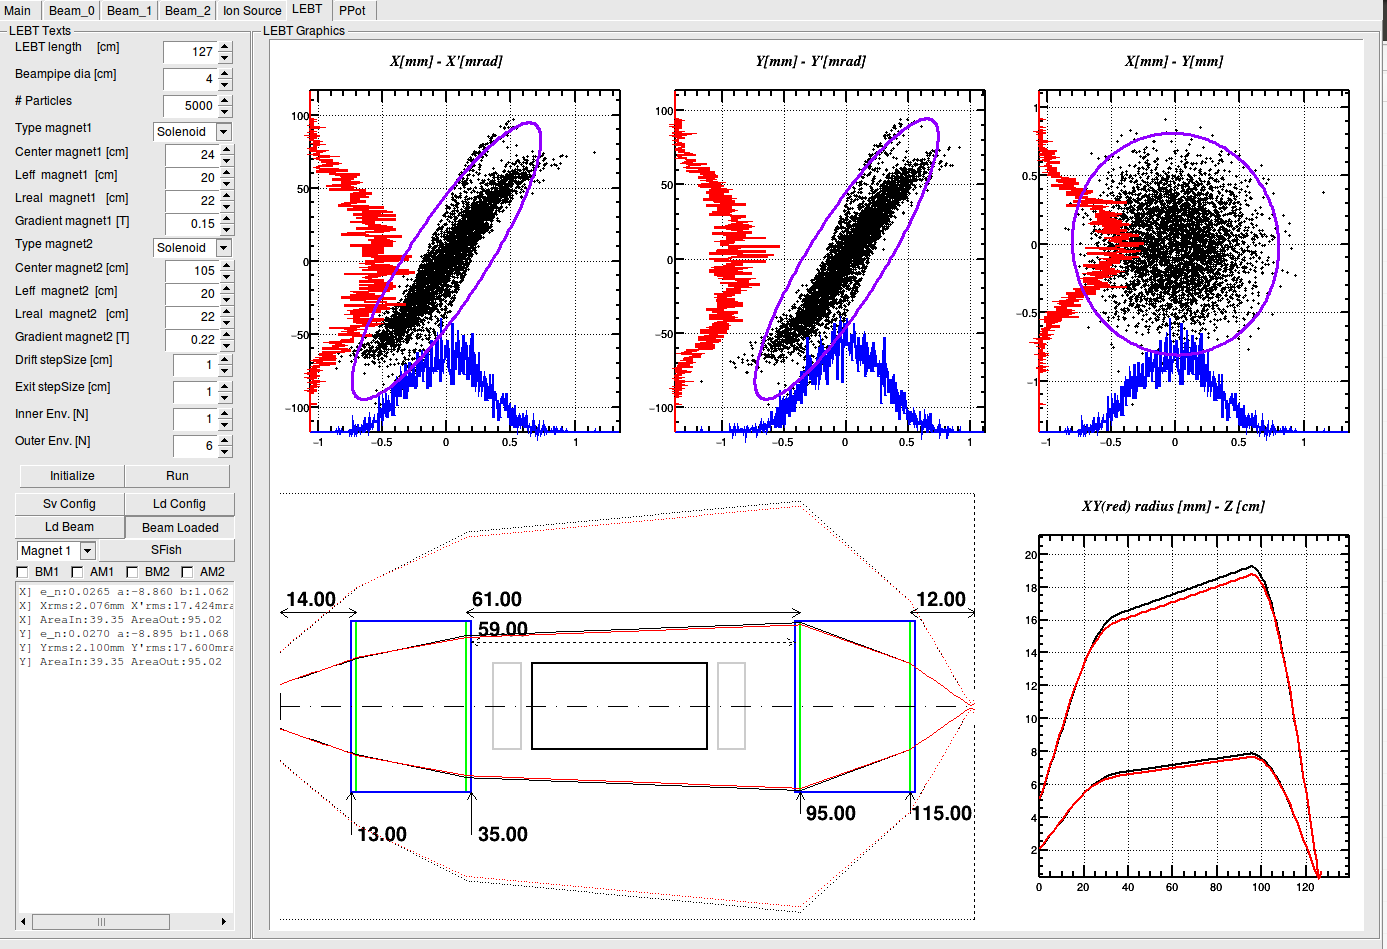Click the 115.00 position label in beamline drawing

coord(942,813)
